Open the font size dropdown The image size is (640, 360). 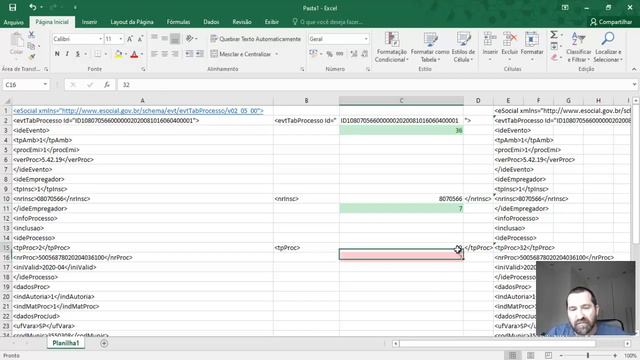click(121, 39)
